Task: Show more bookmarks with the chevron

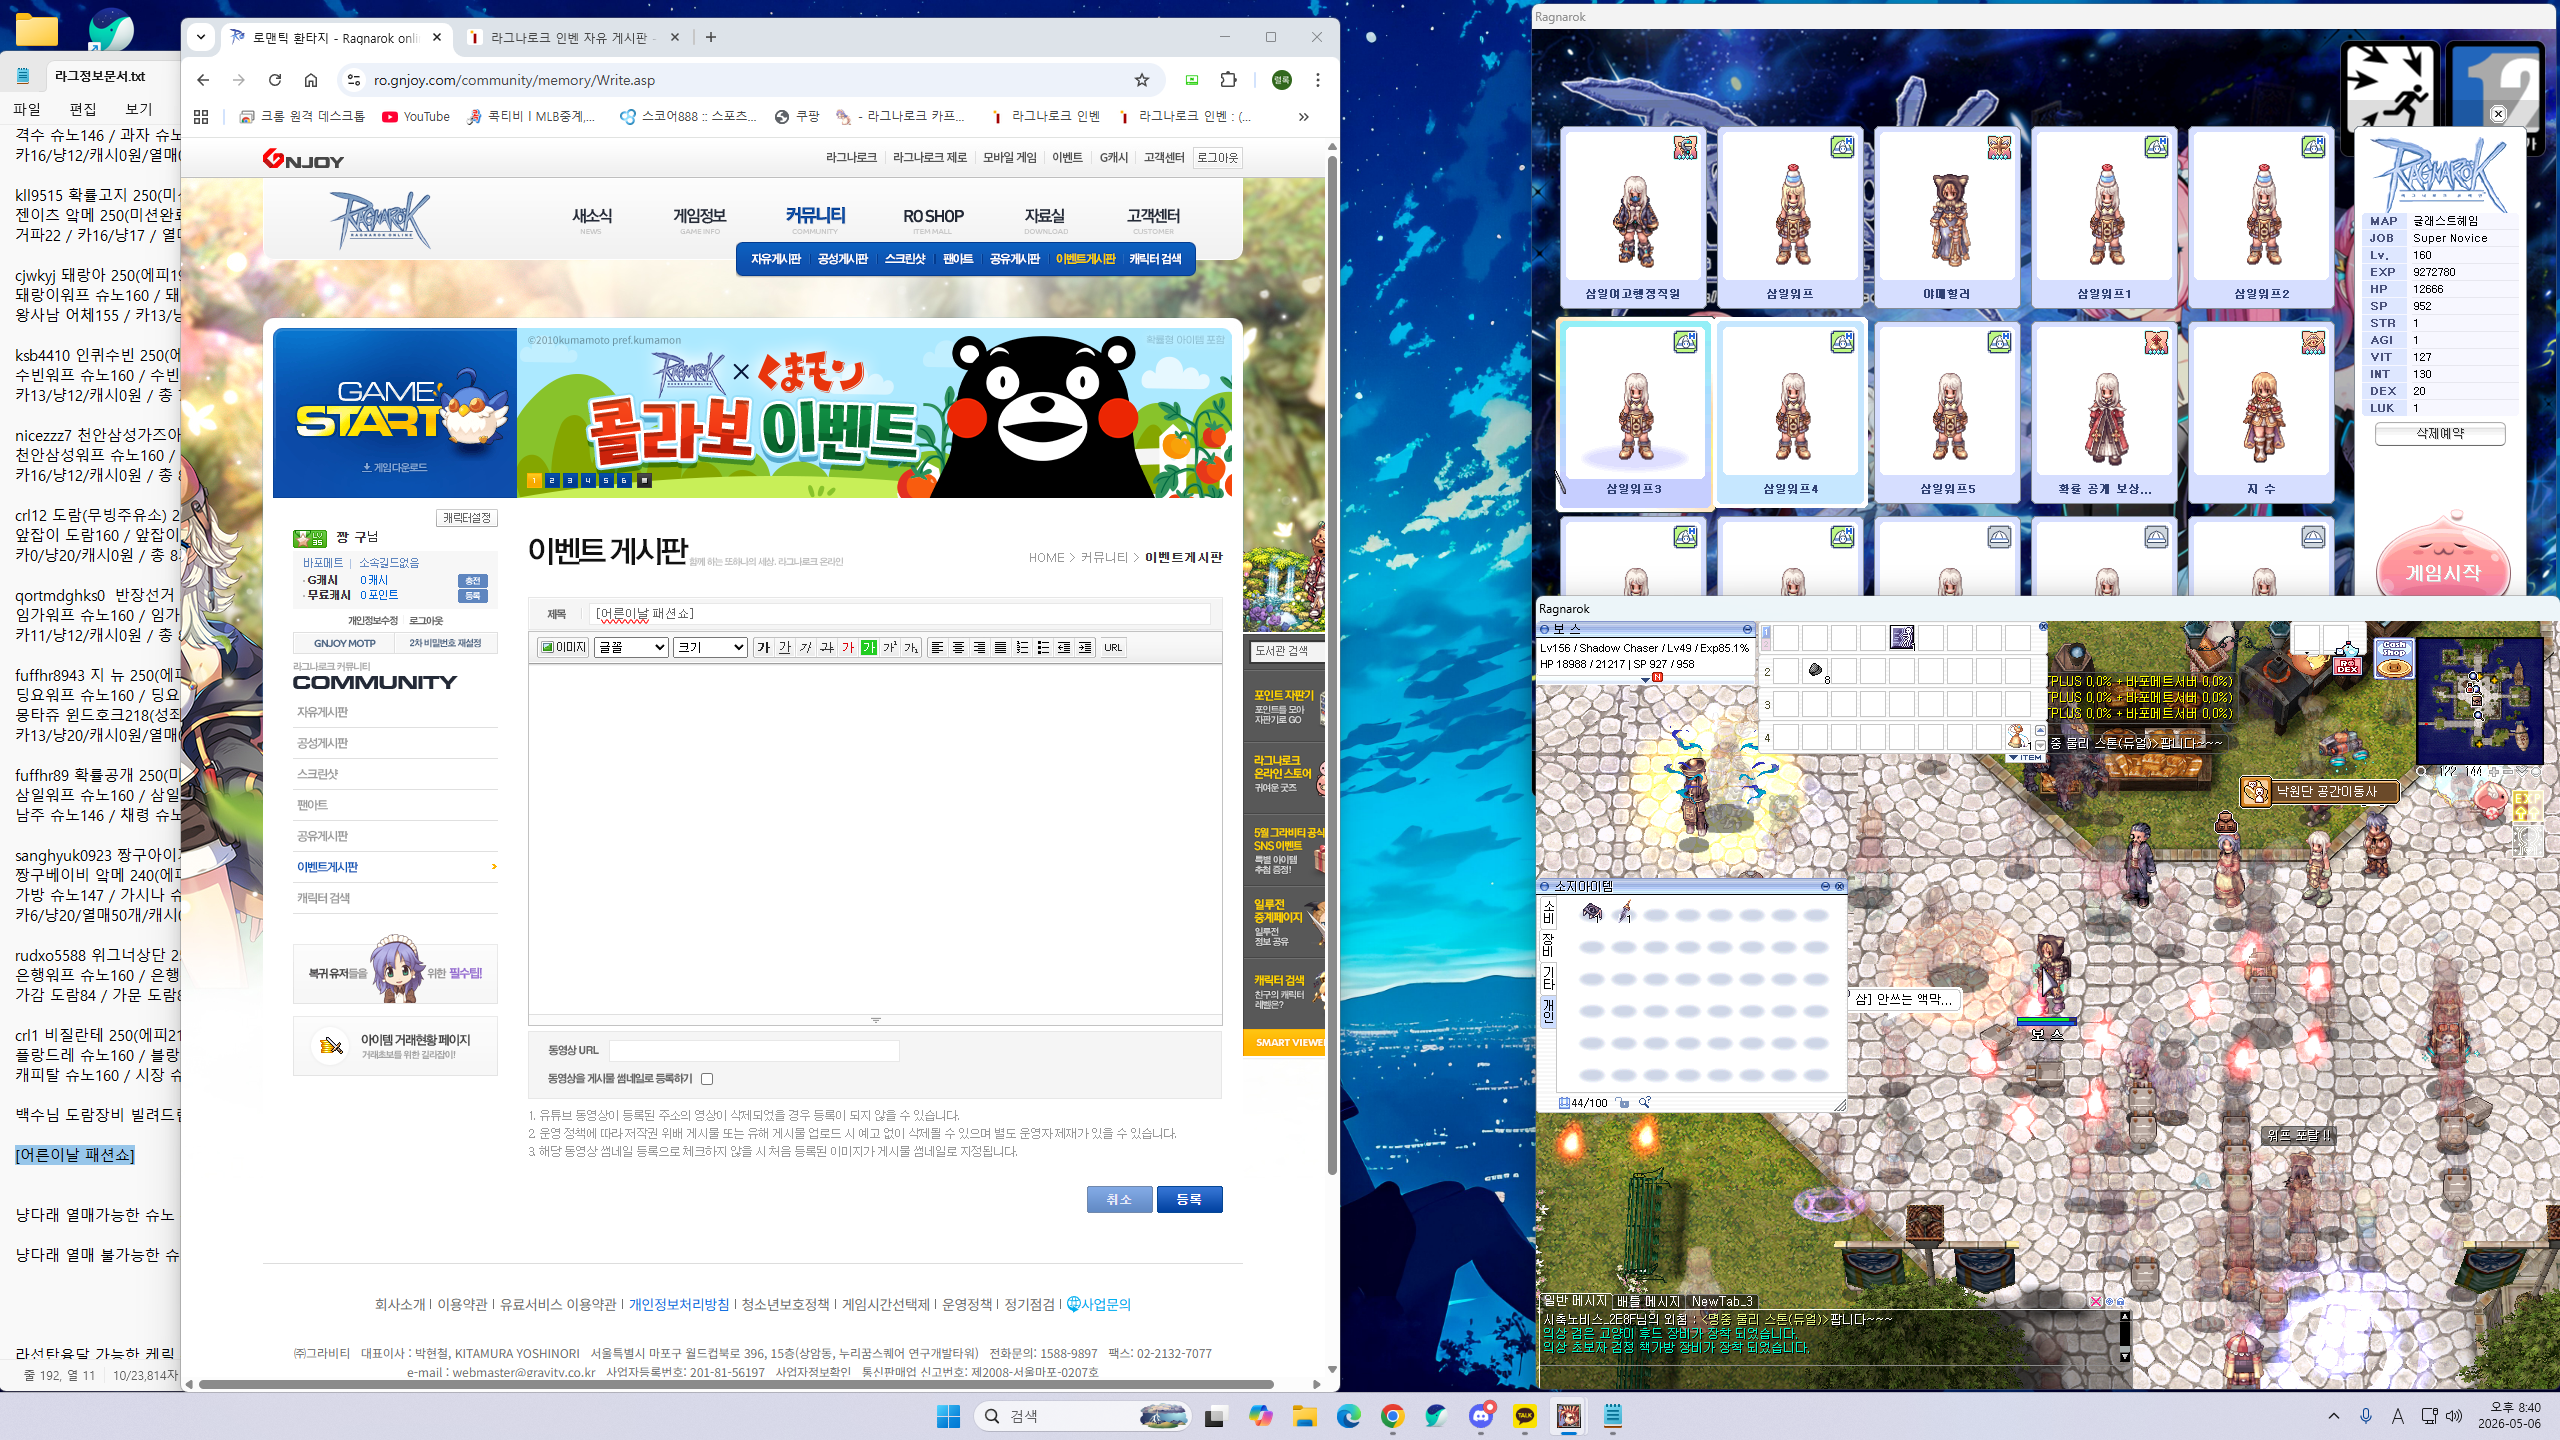Action: point(1303,117)
